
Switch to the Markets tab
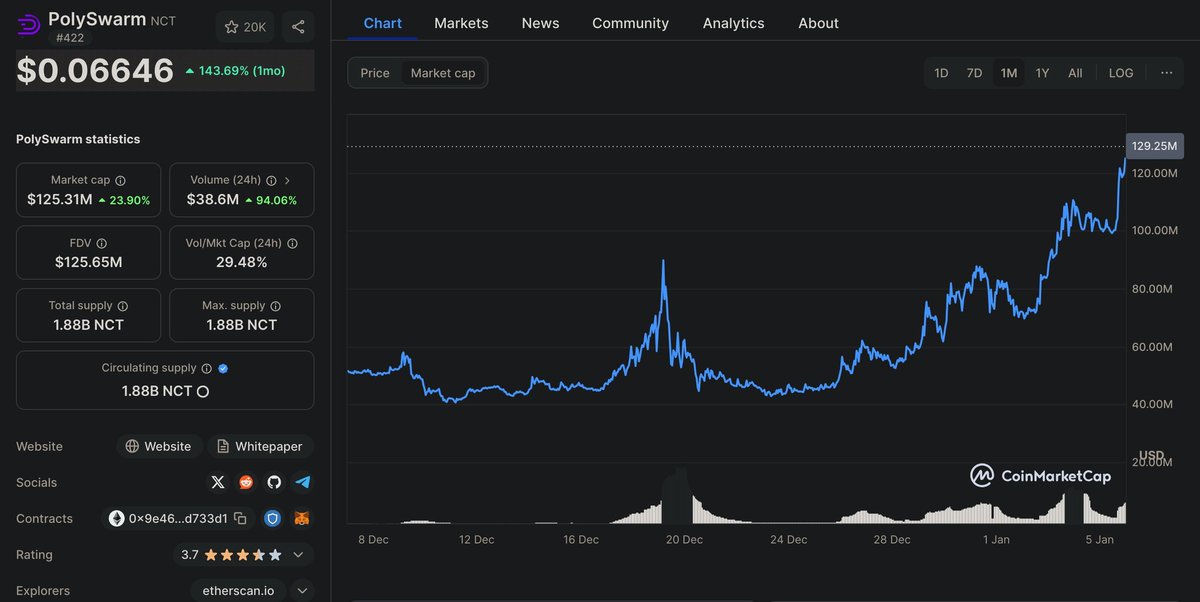pos(461,23)
